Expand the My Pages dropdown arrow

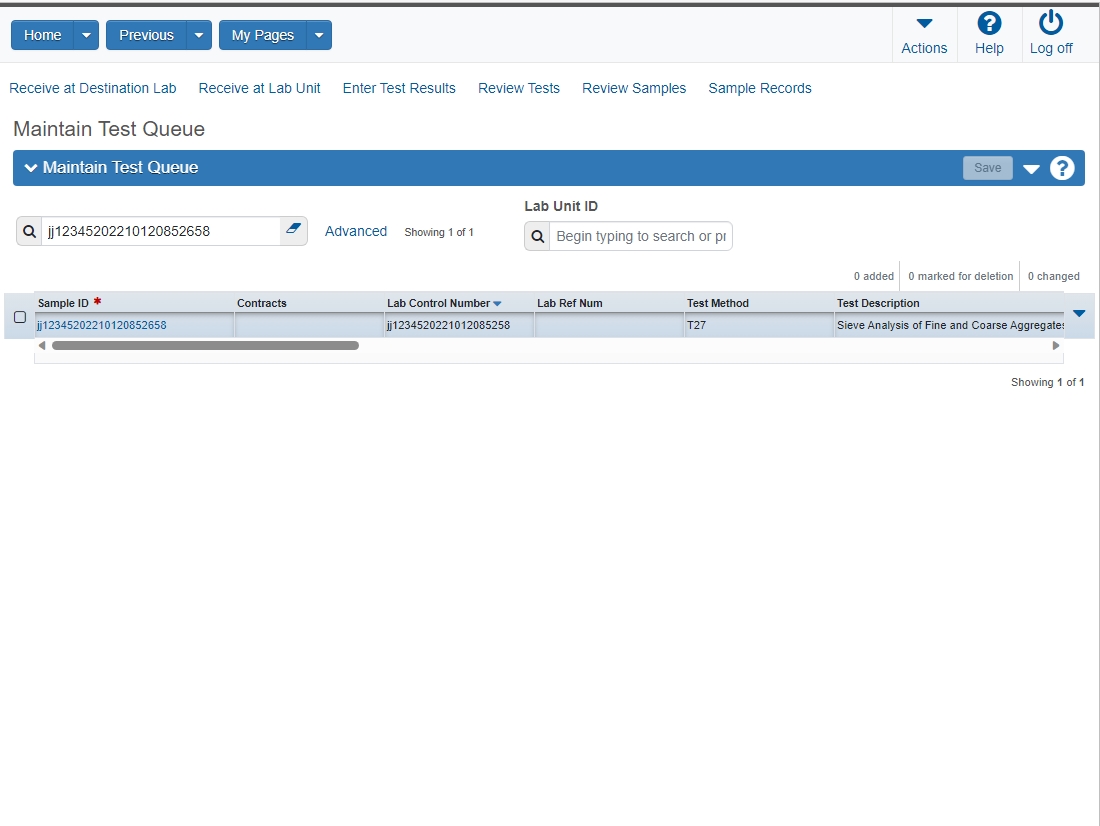319,35
